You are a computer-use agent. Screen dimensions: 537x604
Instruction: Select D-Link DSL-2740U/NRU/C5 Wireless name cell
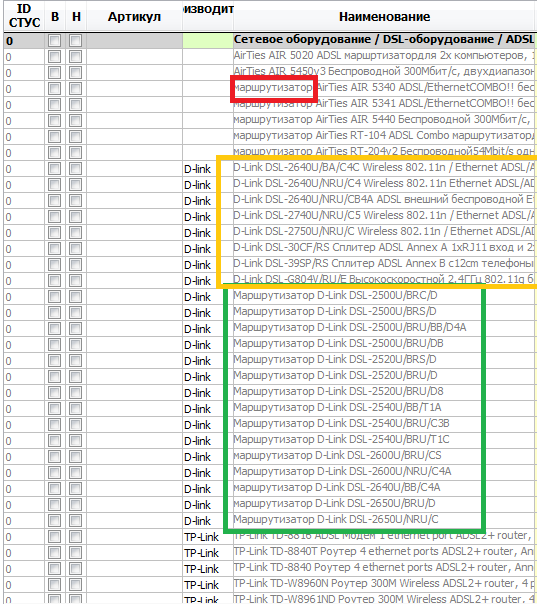point(384,216)
